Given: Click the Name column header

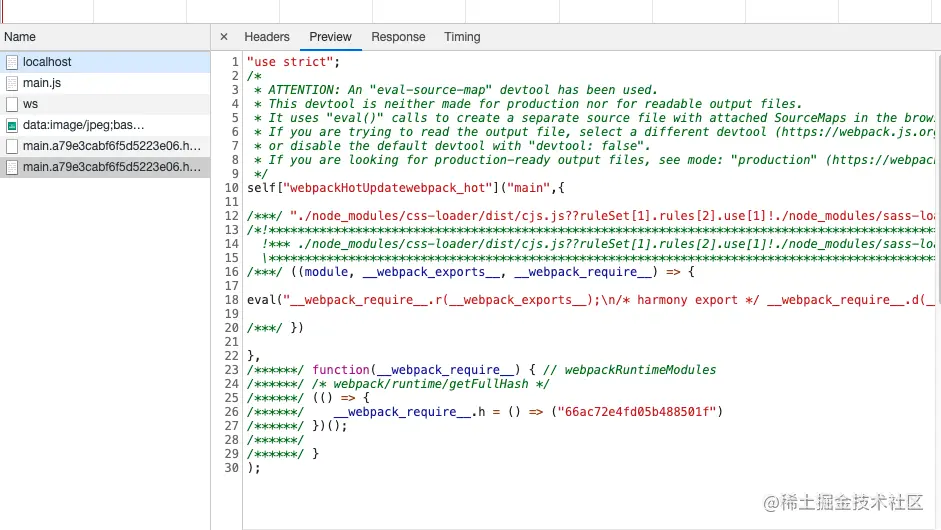Looking at the screenshot, I should coord(105,37).
